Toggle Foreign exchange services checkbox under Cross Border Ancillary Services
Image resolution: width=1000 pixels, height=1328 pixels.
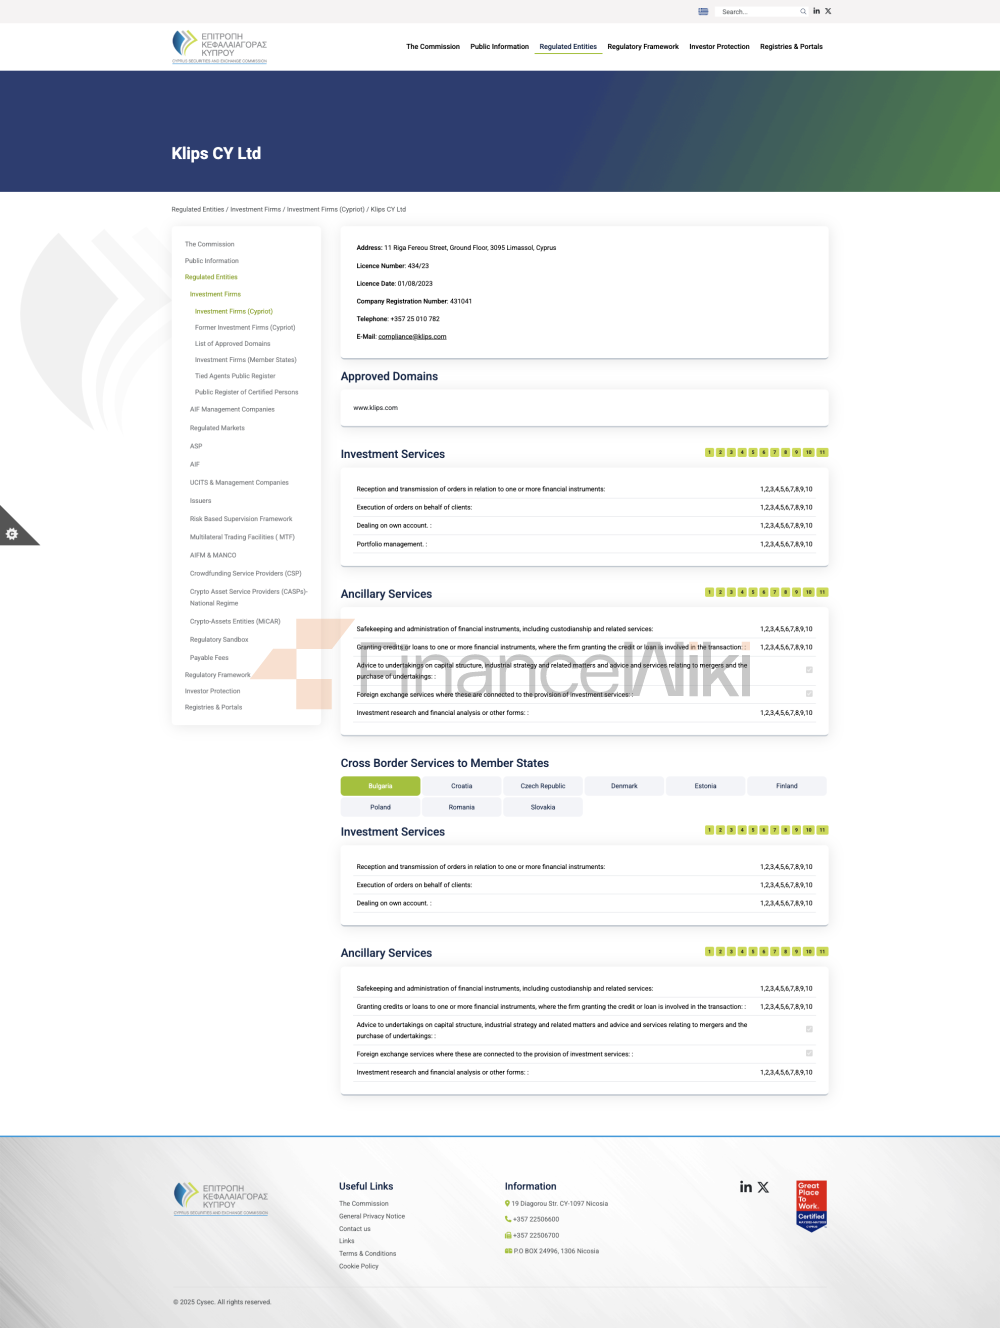(809, 1053)
